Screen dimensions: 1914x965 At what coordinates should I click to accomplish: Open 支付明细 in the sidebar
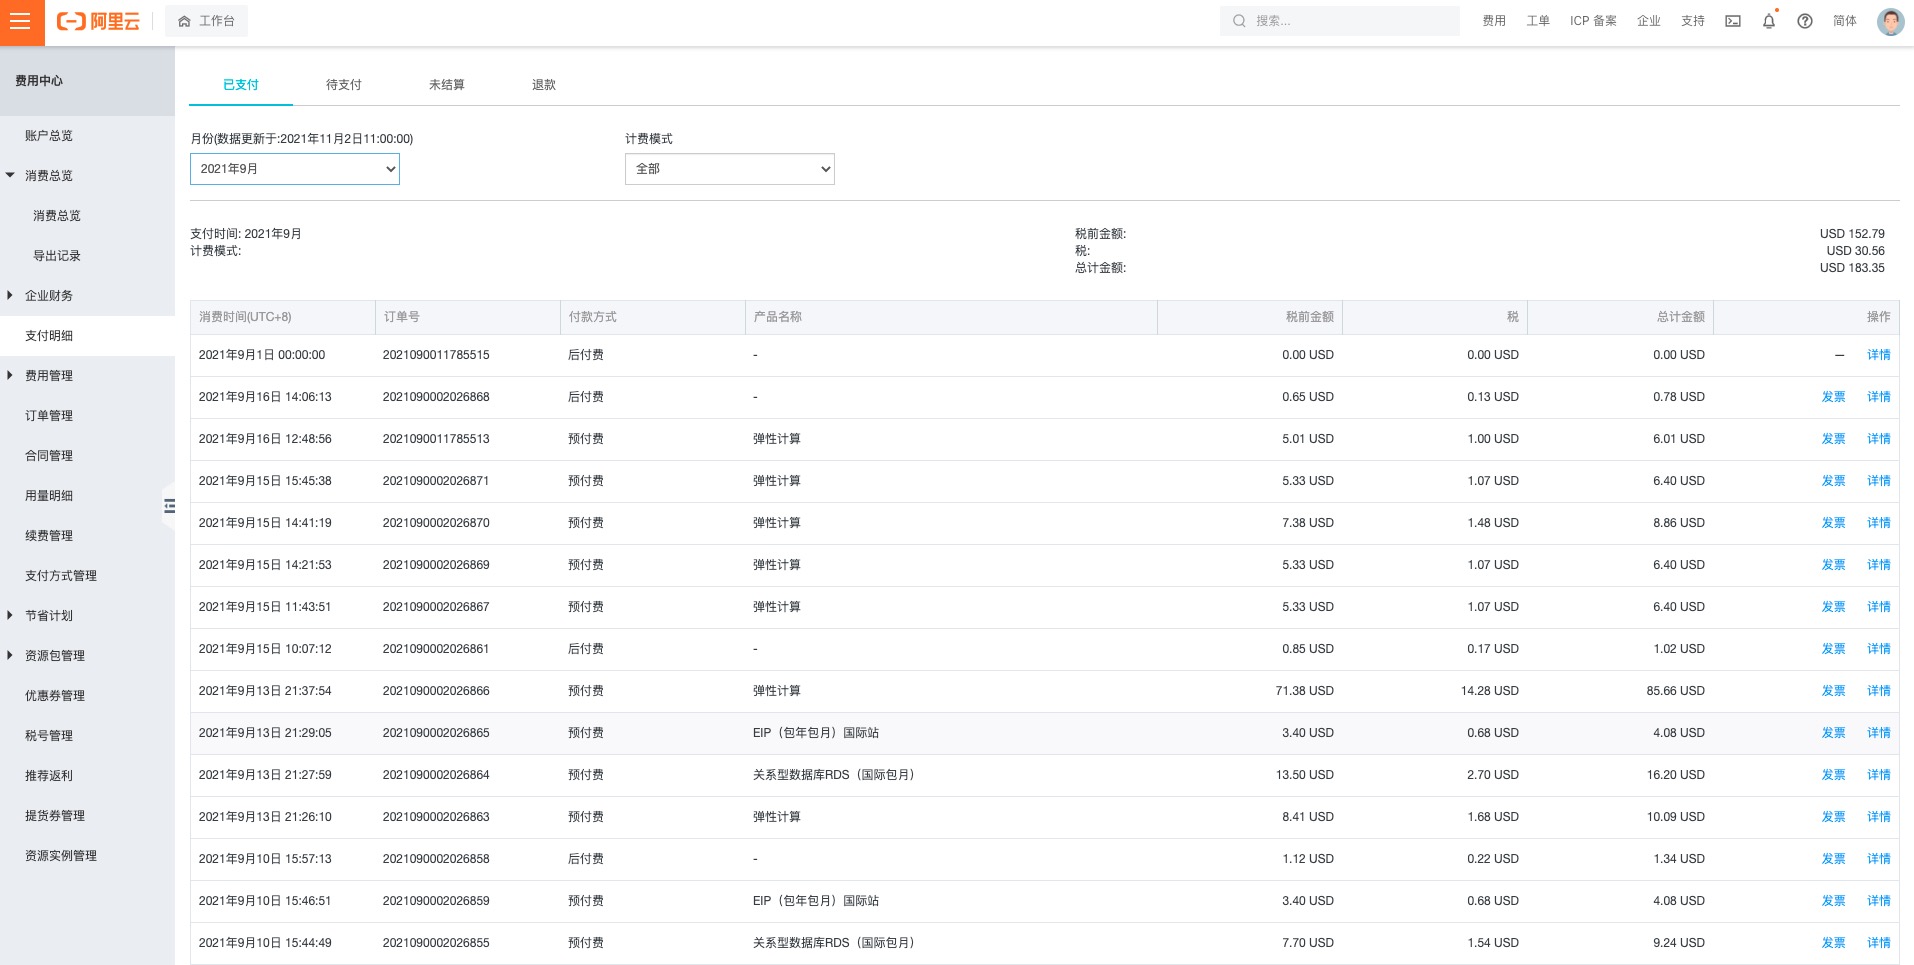(x=49, y=336)
